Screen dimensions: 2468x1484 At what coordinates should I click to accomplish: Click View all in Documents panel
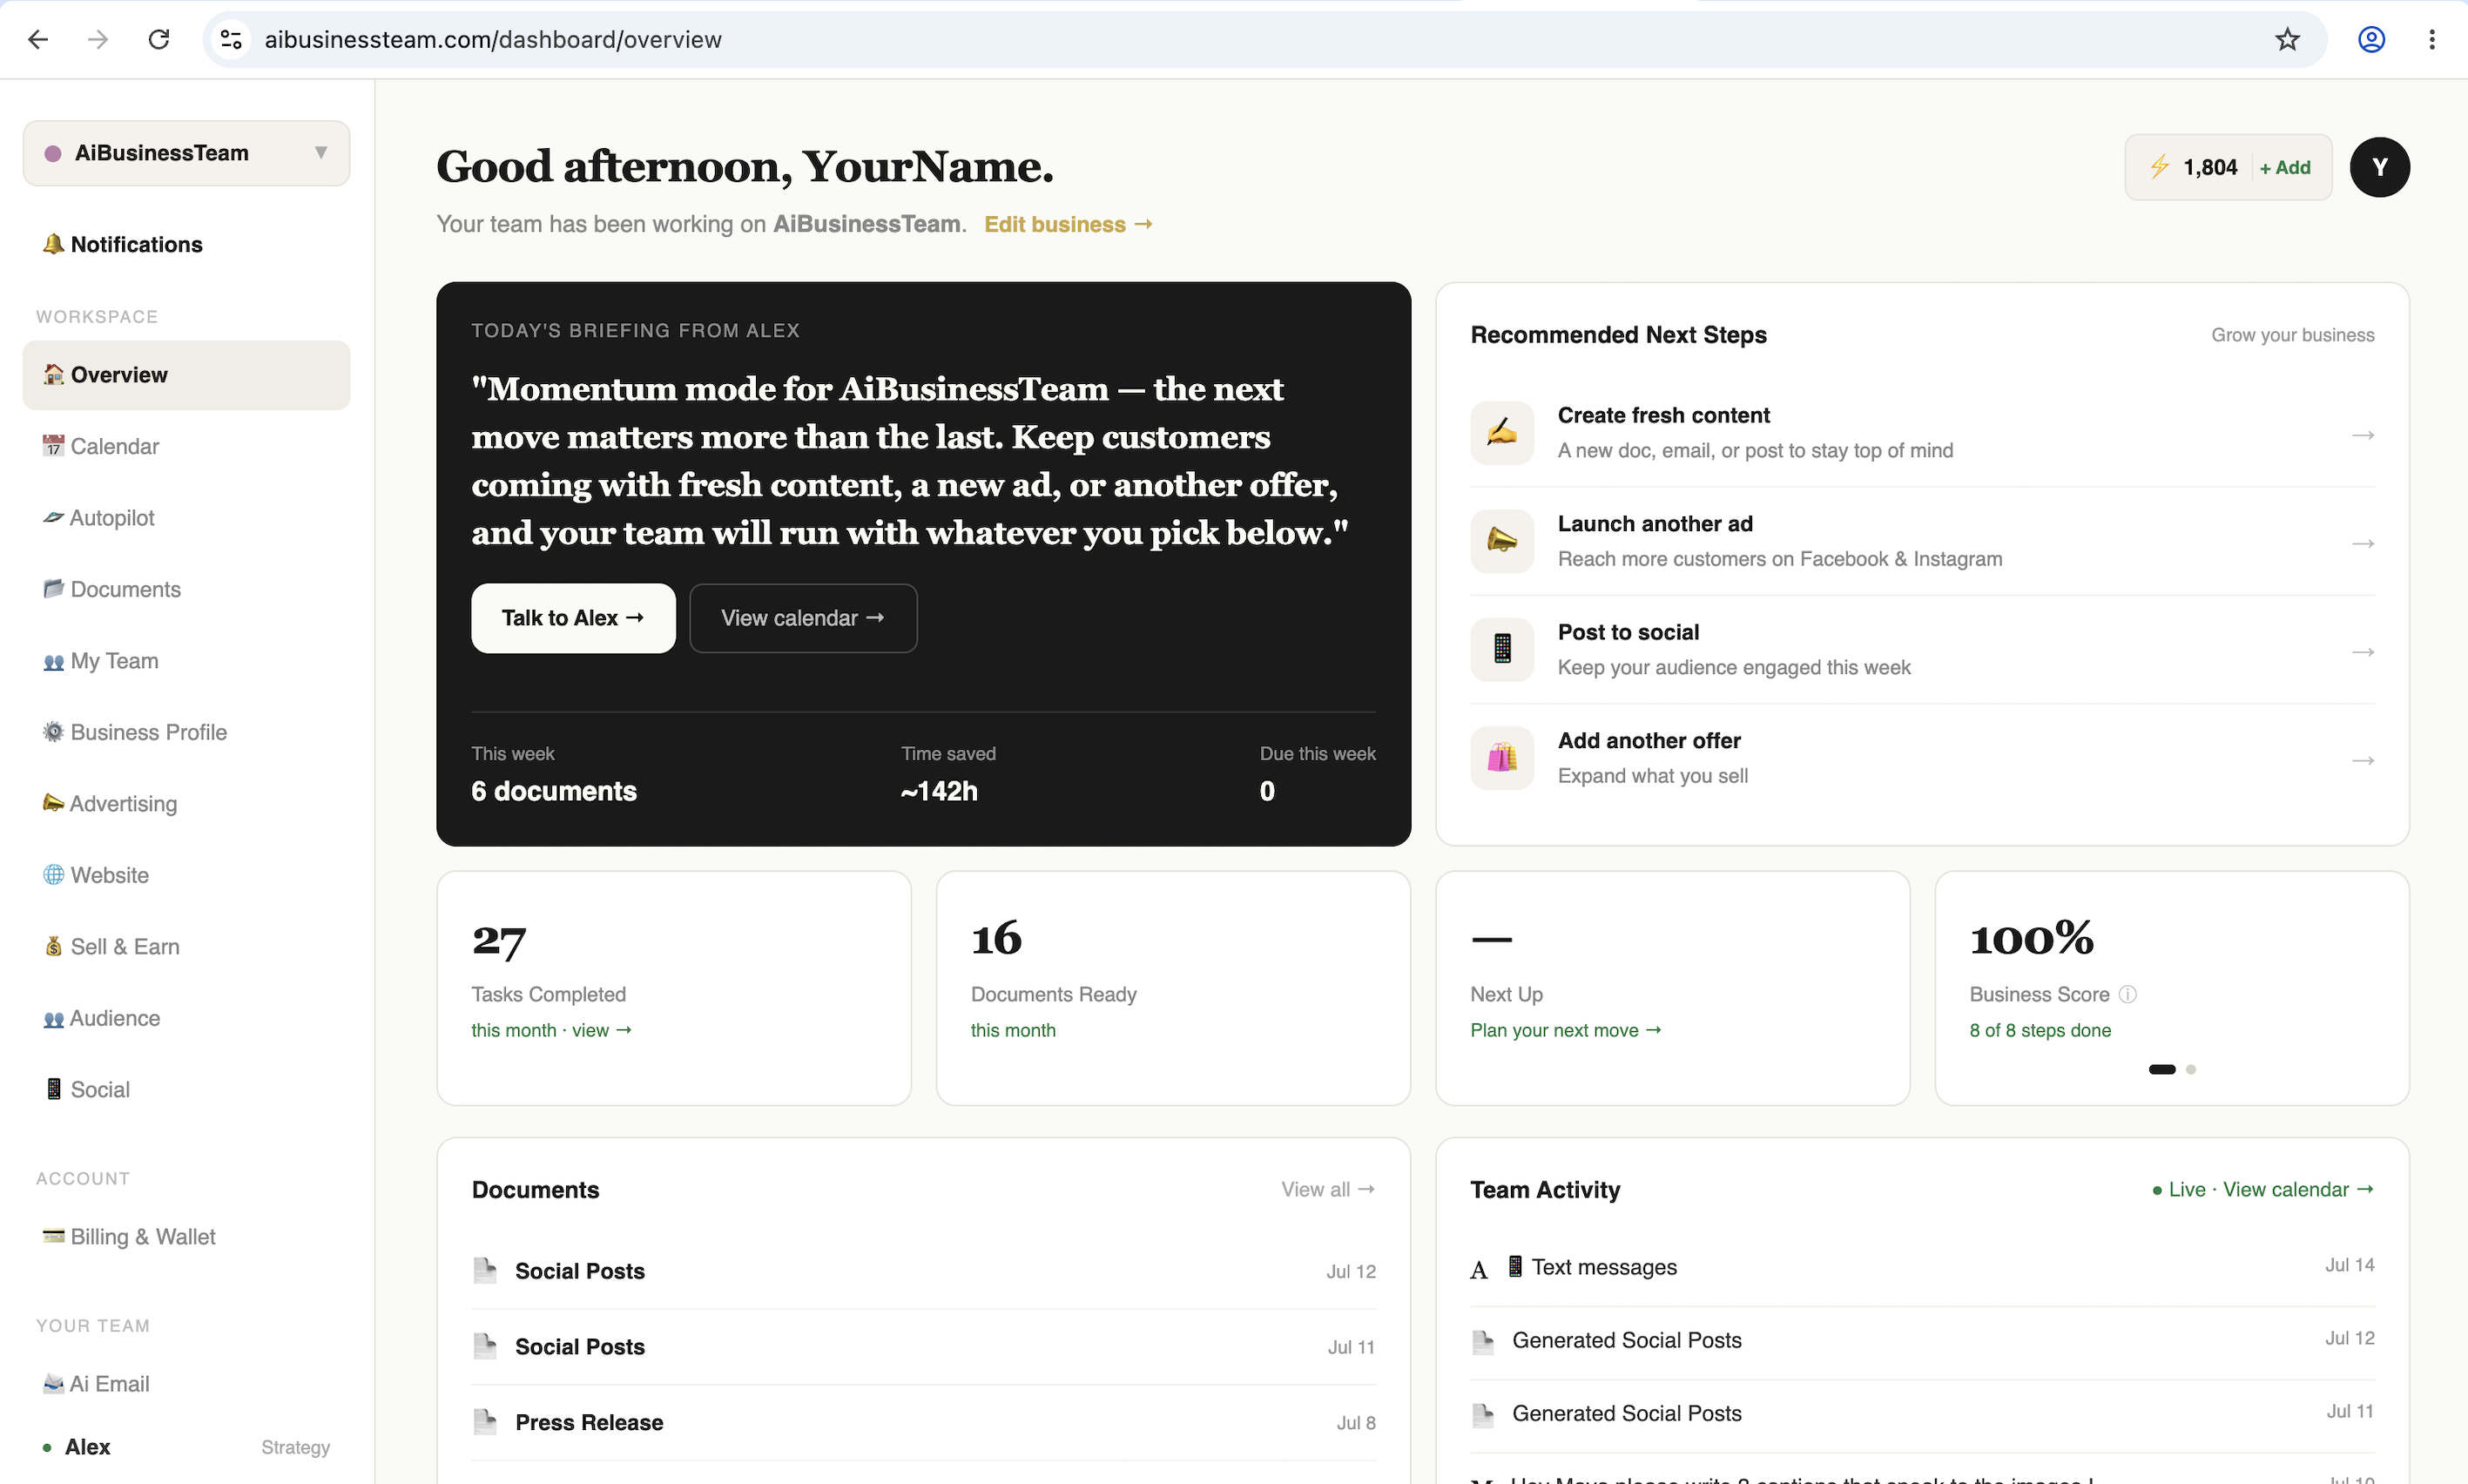point(1328,1189)
